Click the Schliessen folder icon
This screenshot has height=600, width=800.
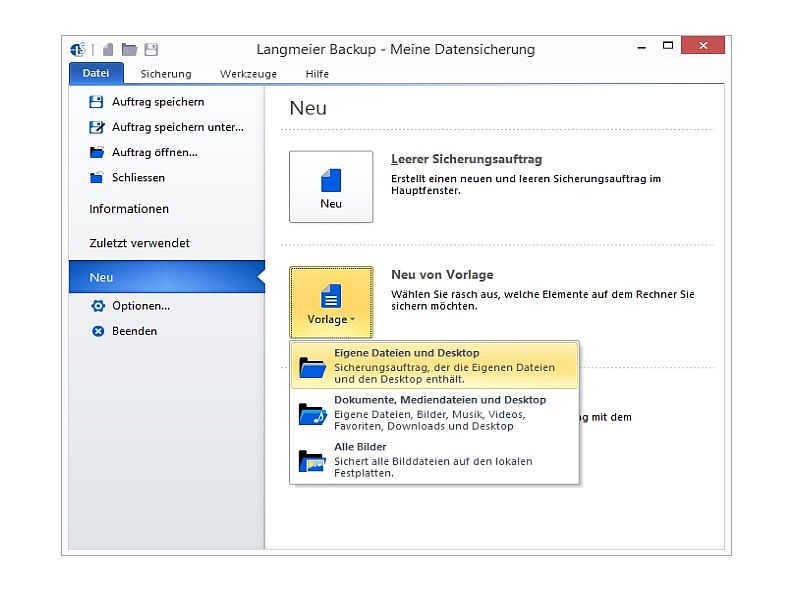click(x=96, y=178)
